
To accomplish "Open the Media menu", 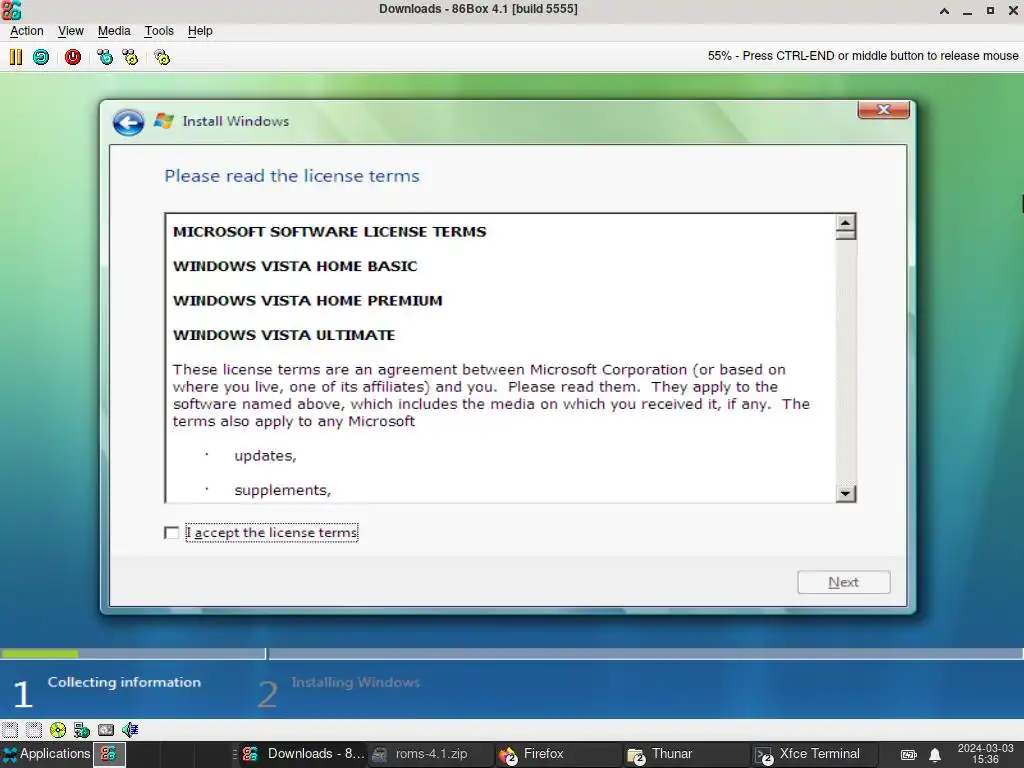I will tap(114, 31).
